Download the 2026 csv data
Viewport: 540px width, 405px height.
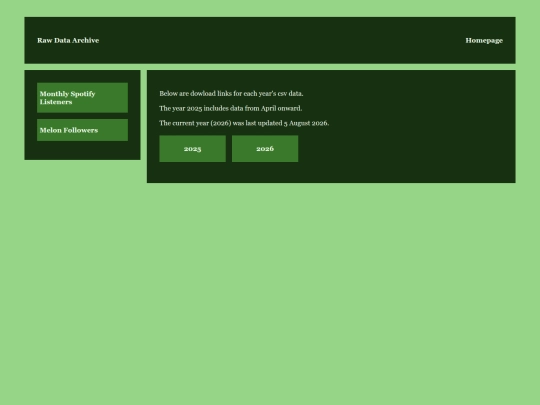pyautogui.click(x=265, y=149)
